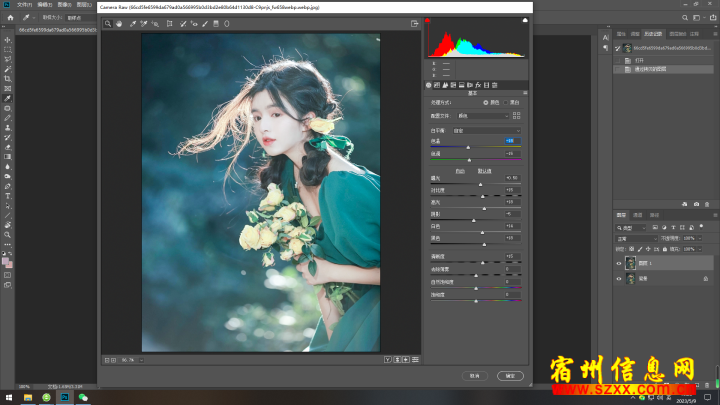Open the 取样大小 sample size dropdown
Viewport: 720px width, 405px height.
[x=81, y=17]
